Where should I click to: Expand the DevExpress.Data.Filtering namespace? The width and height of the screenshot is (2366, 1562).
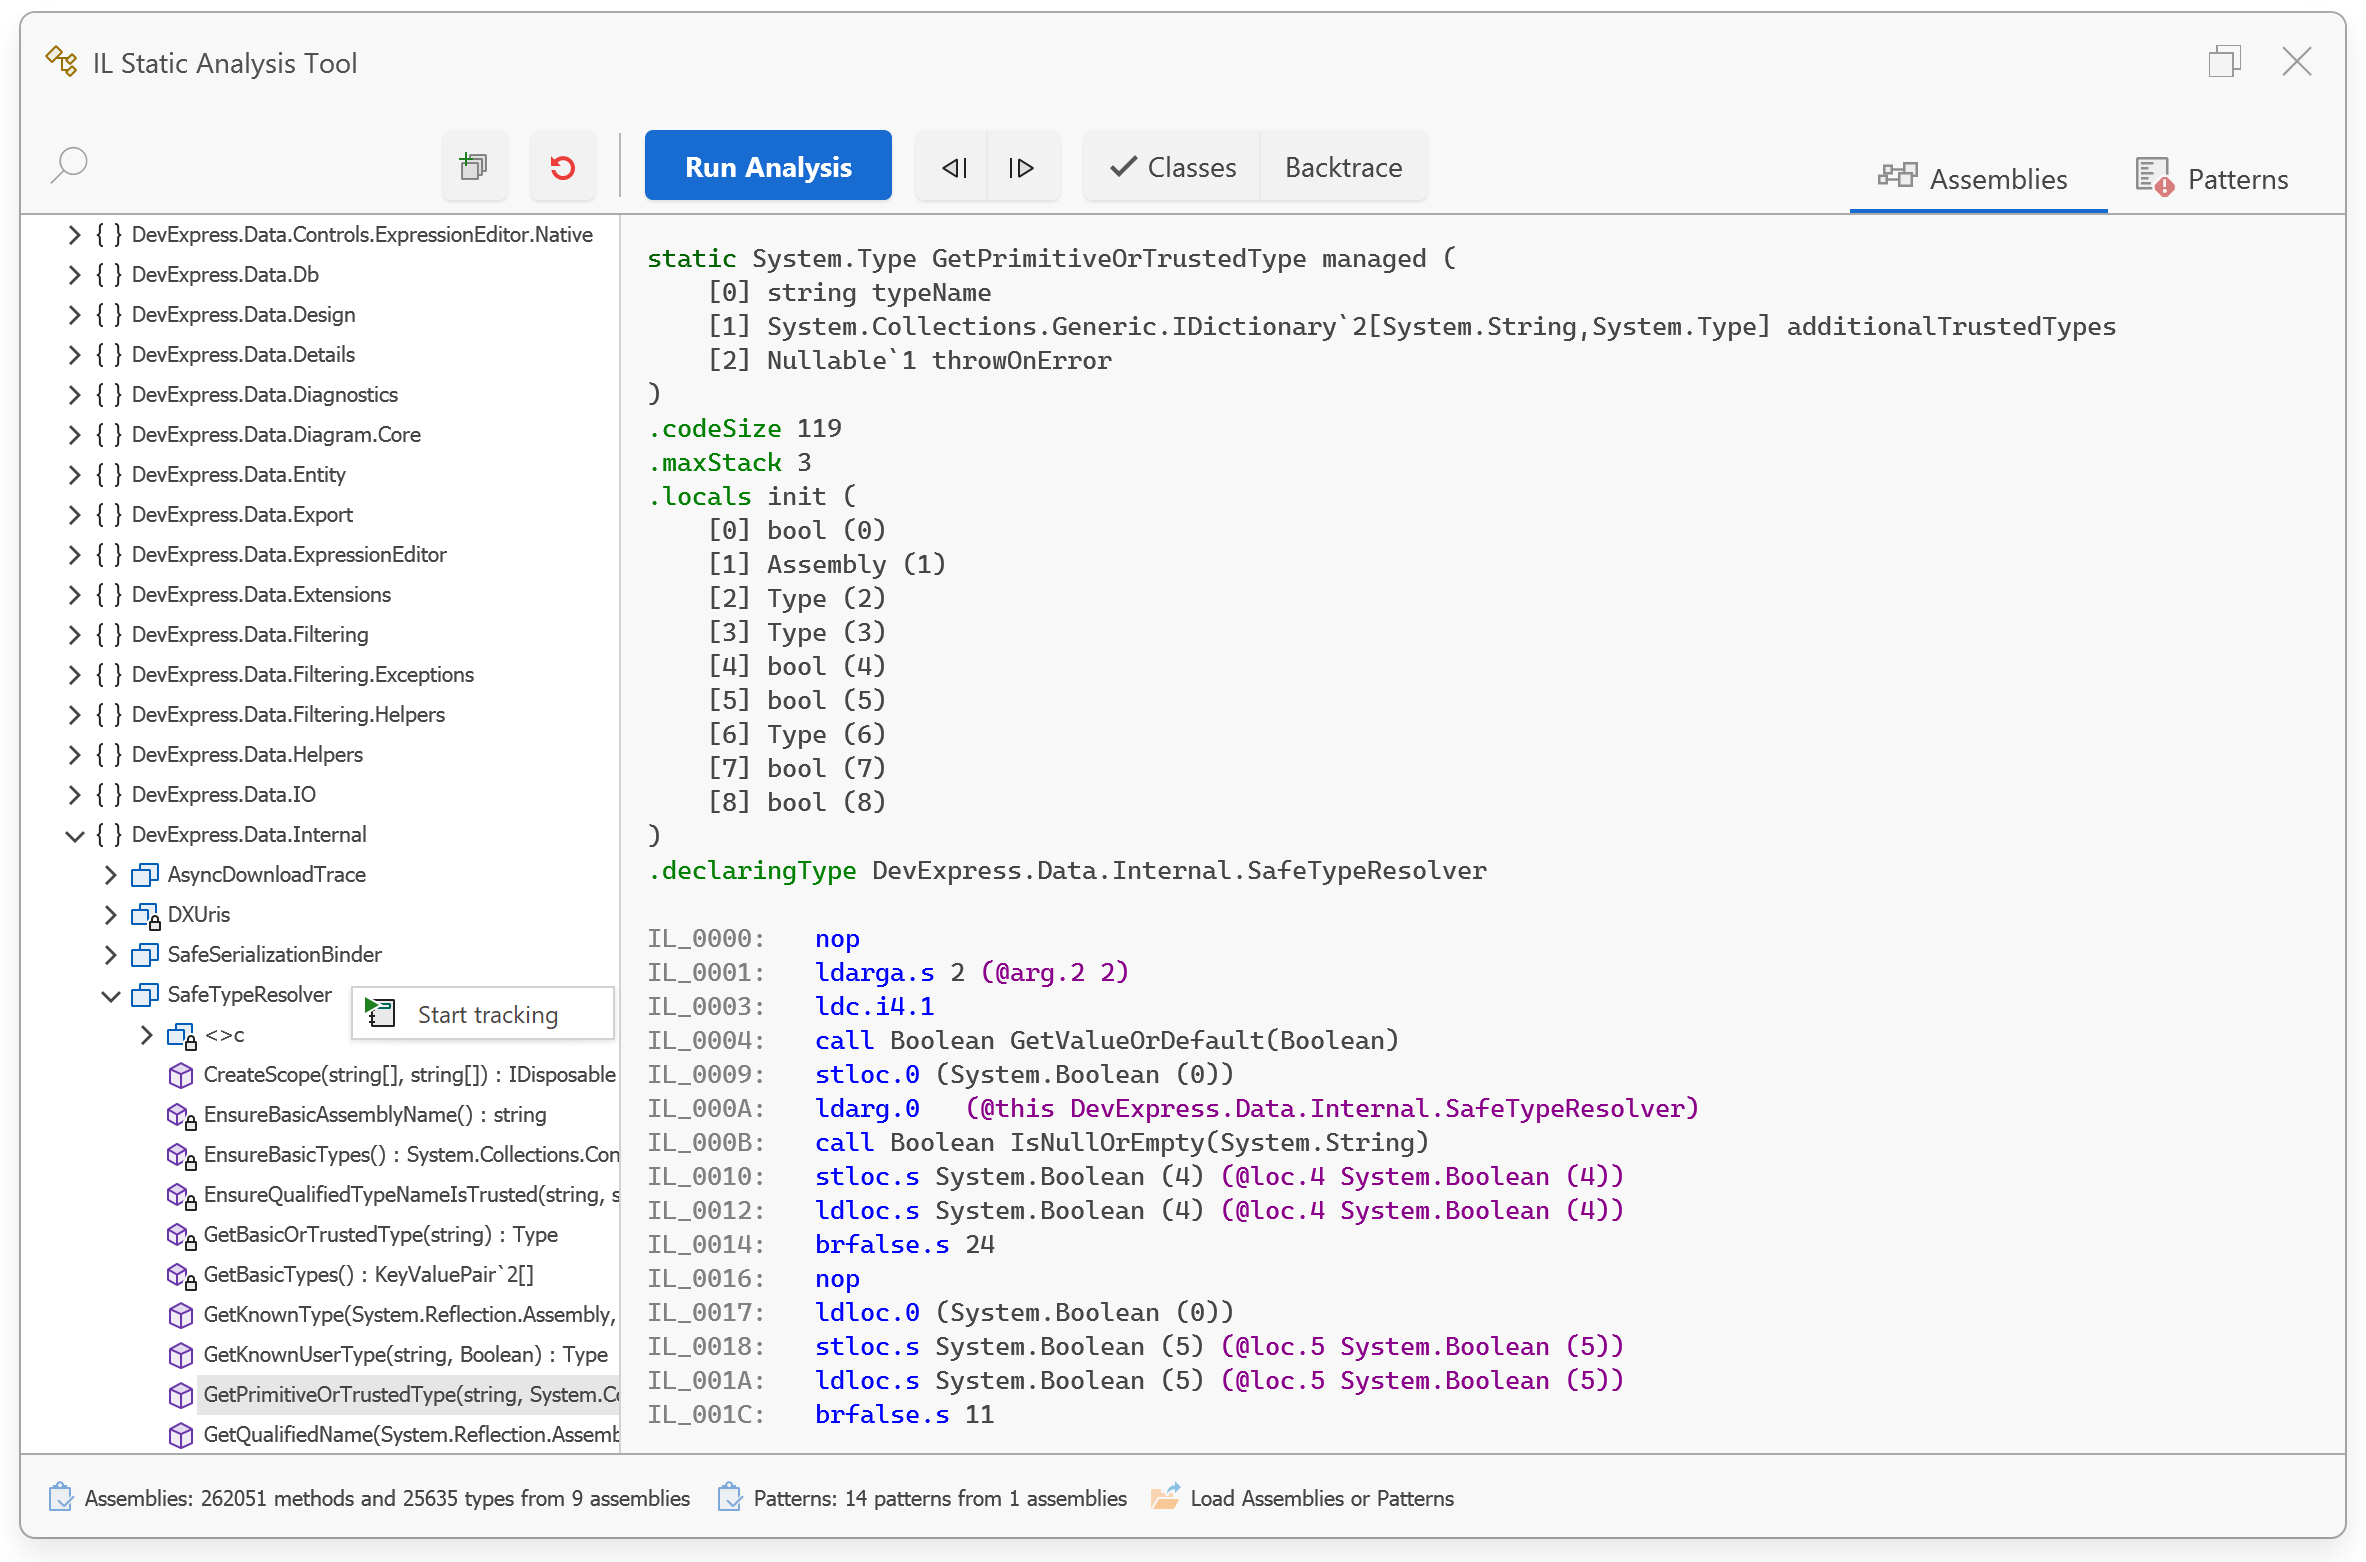coord(74,635)
